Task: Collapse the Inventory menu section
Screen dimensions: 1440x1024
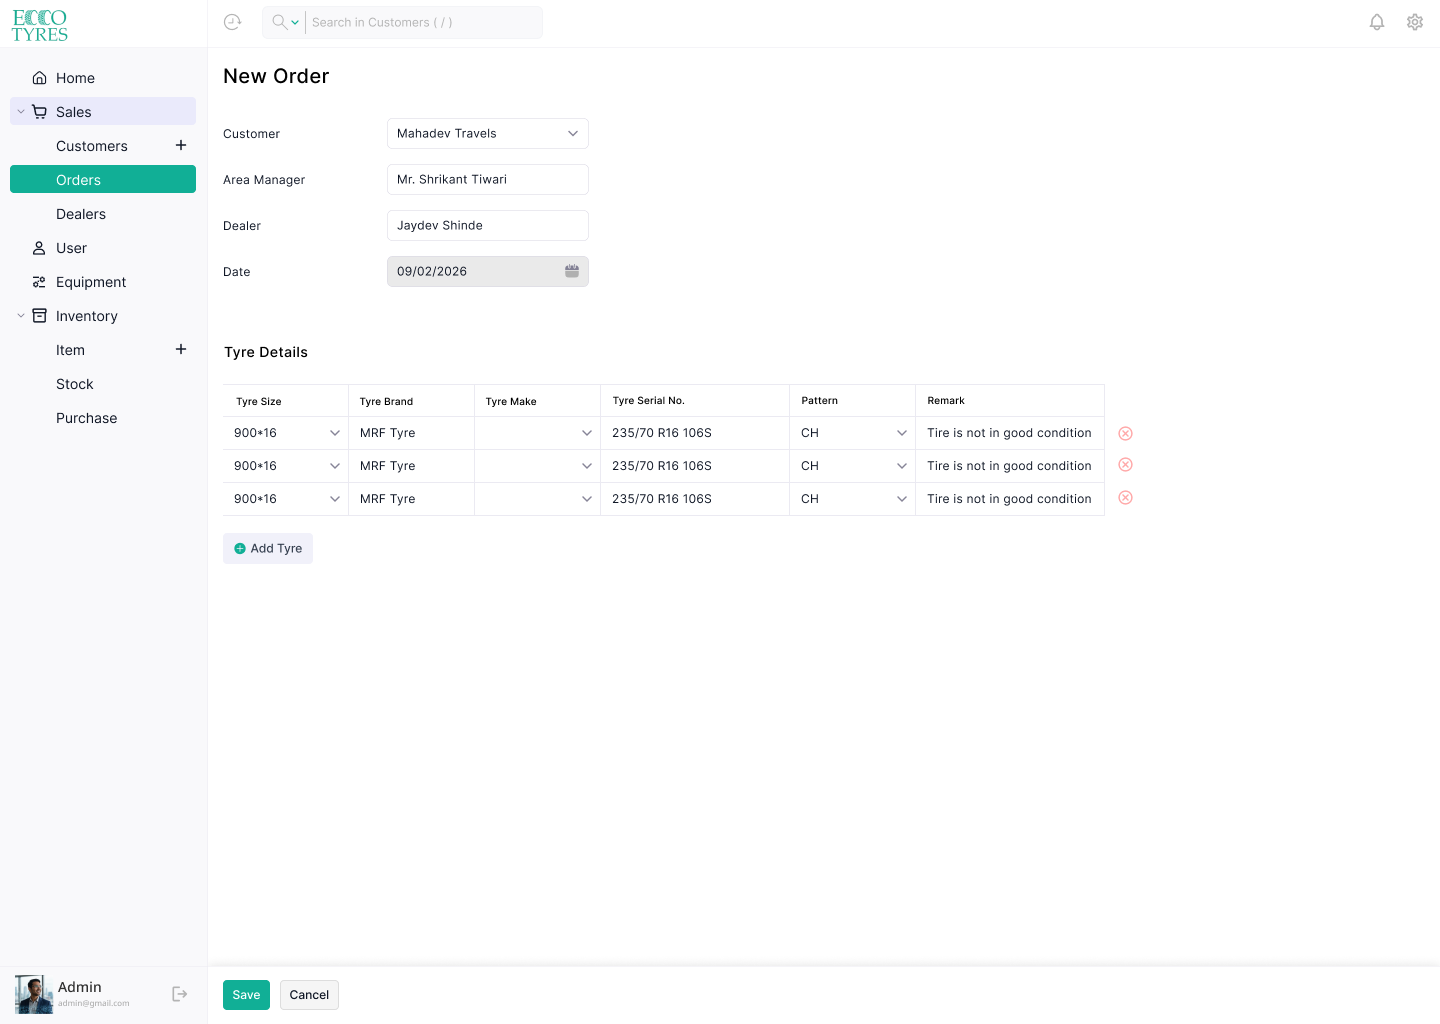Action: point(21,316)
